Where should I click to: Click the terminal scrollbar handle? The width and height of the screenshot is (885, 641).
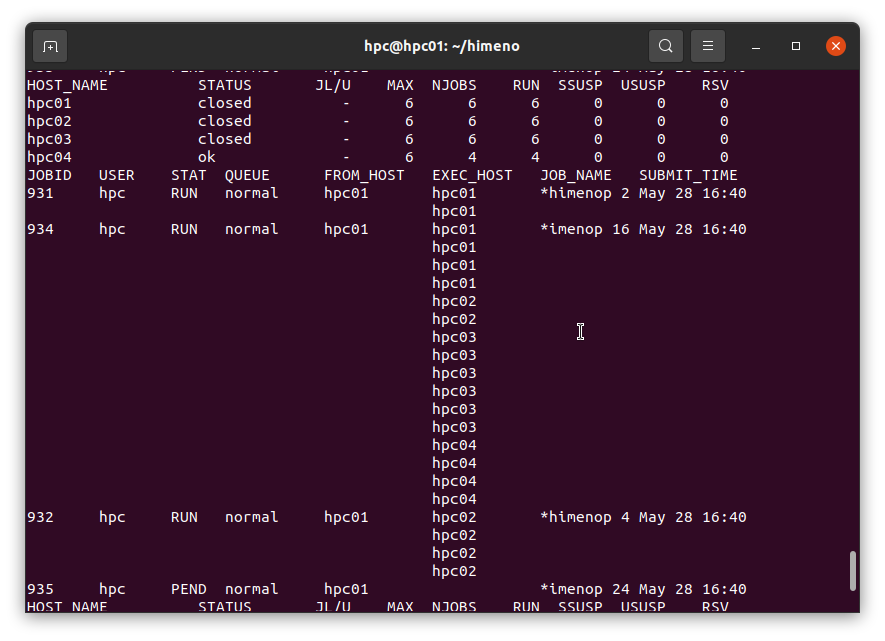tap(852, 571)
